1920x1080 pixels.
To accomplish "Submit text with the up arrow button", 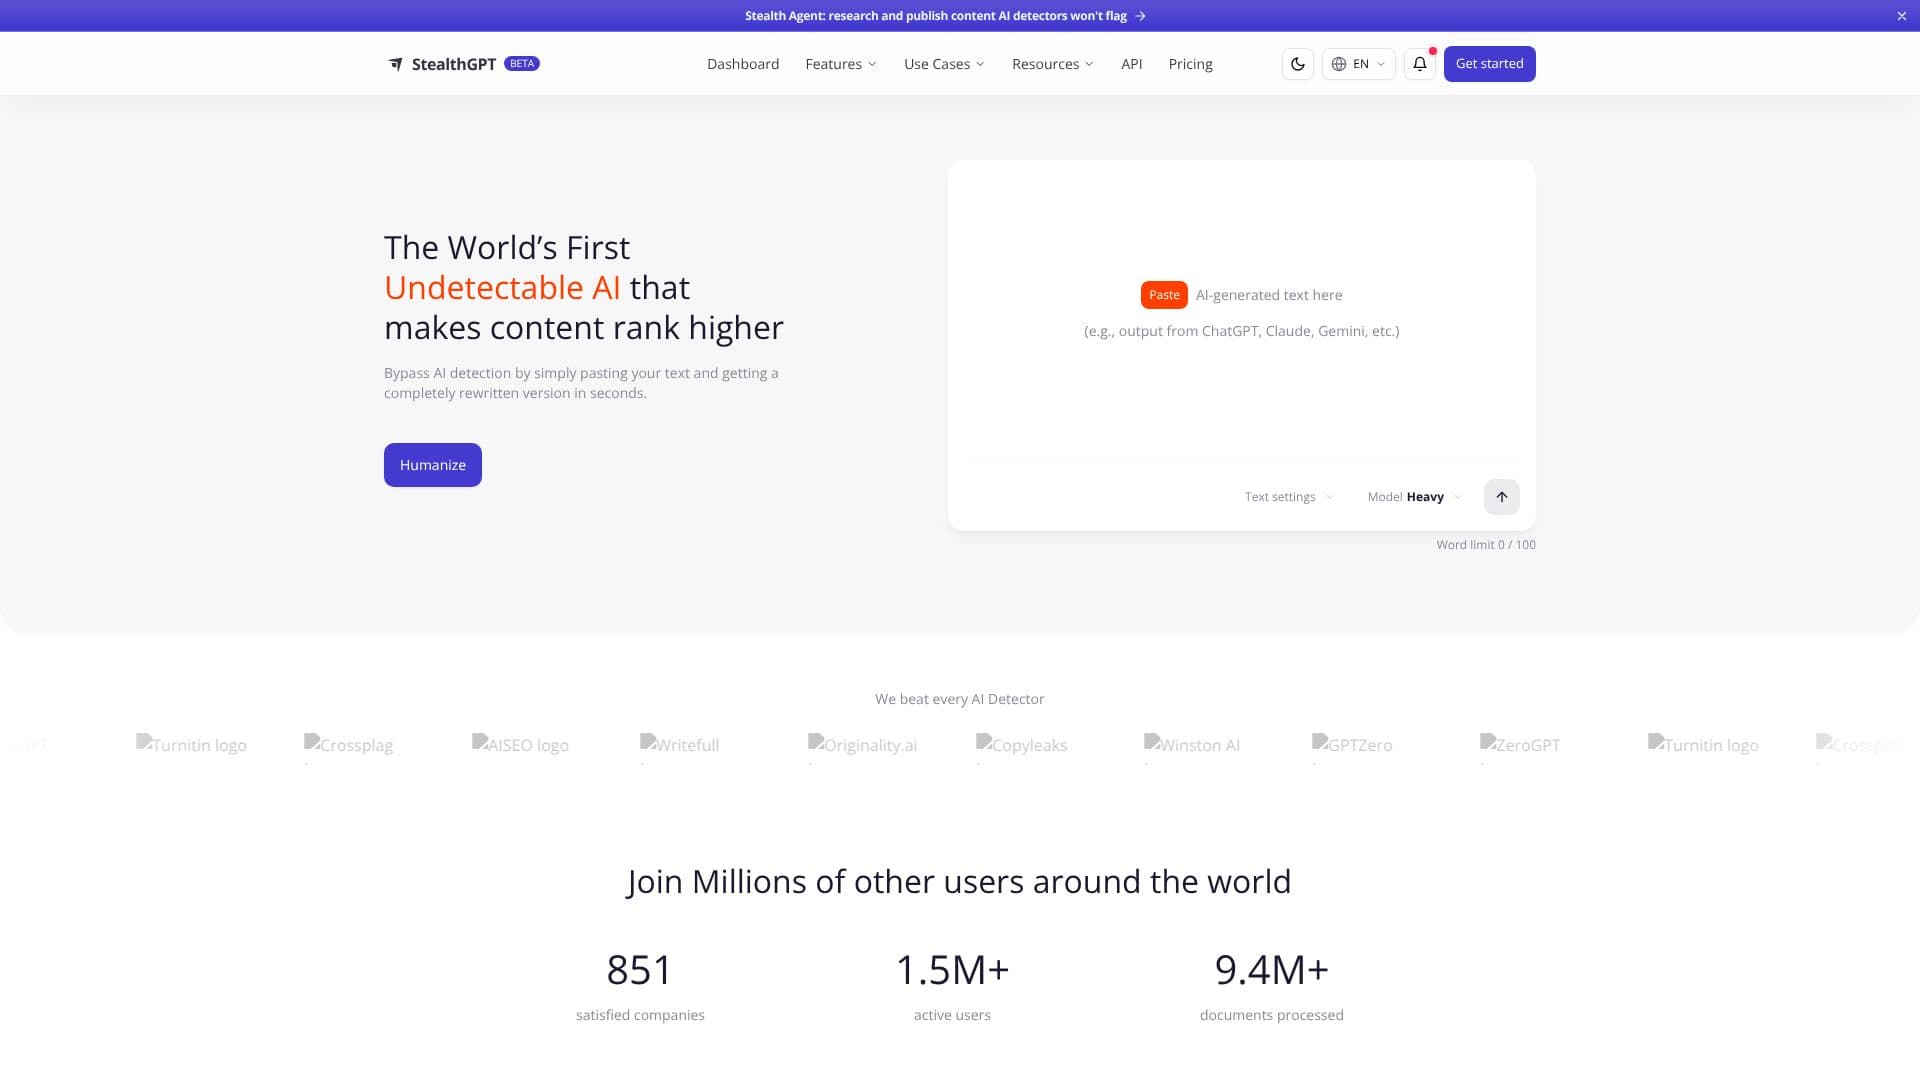I will pyautogui.click(x=1501, y=497).
